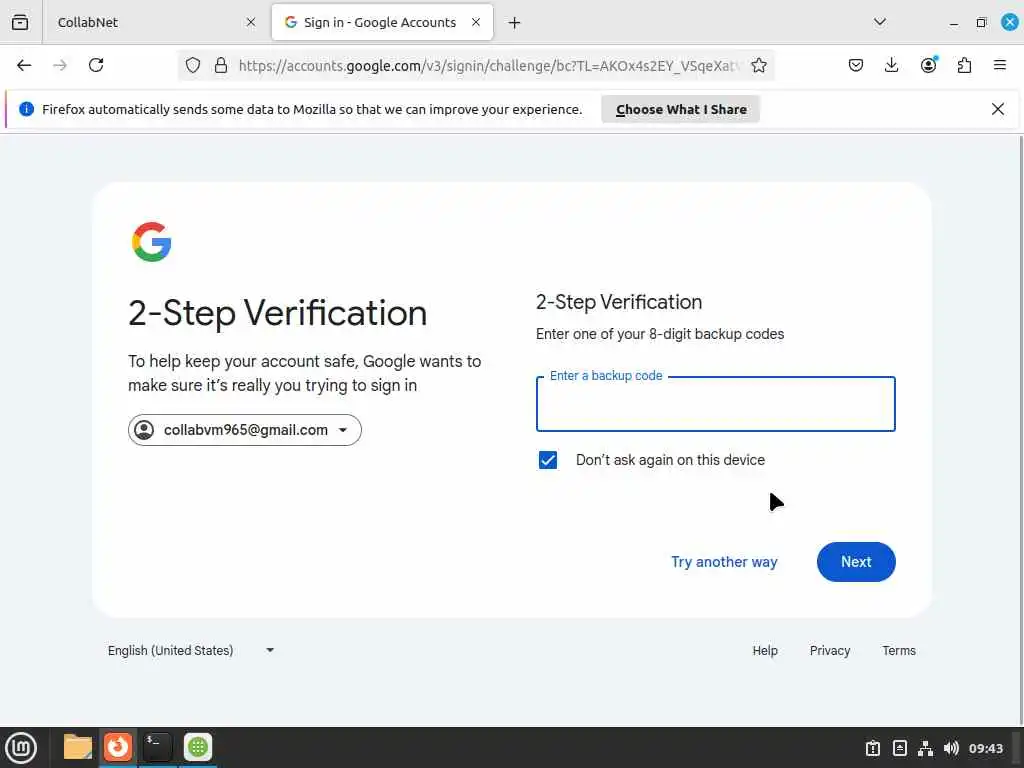
Task: Click the network icon in the system tray
Action: click(x=925, y=748)
